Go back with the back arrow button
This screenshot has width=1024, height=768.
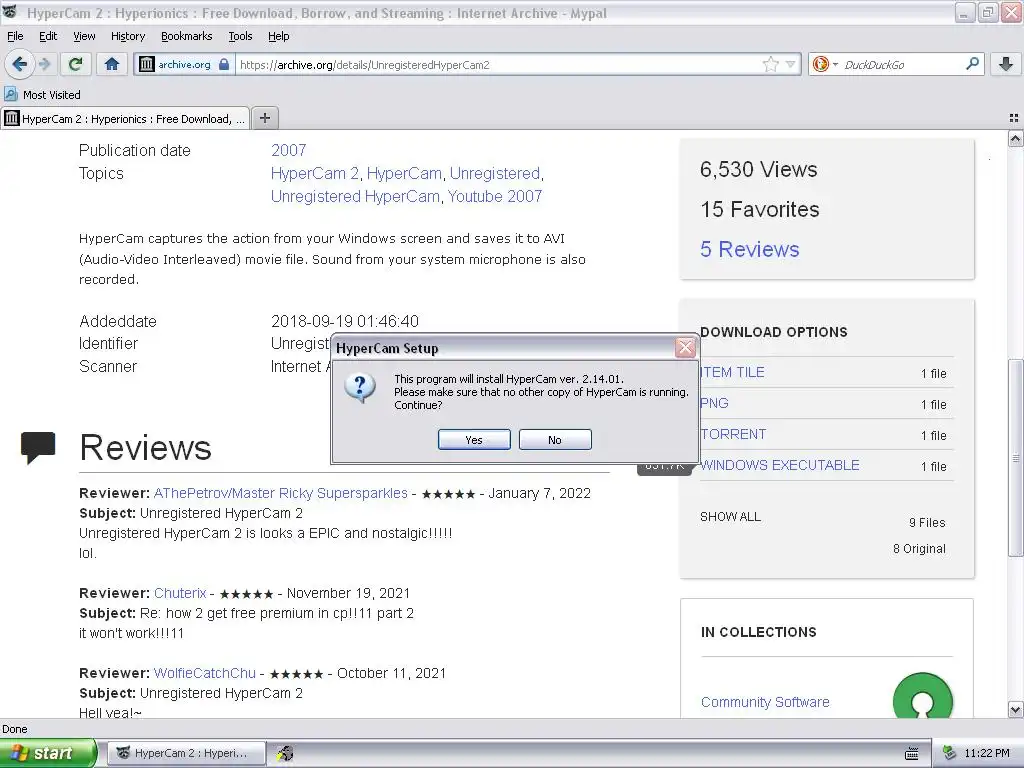(19, 64)
